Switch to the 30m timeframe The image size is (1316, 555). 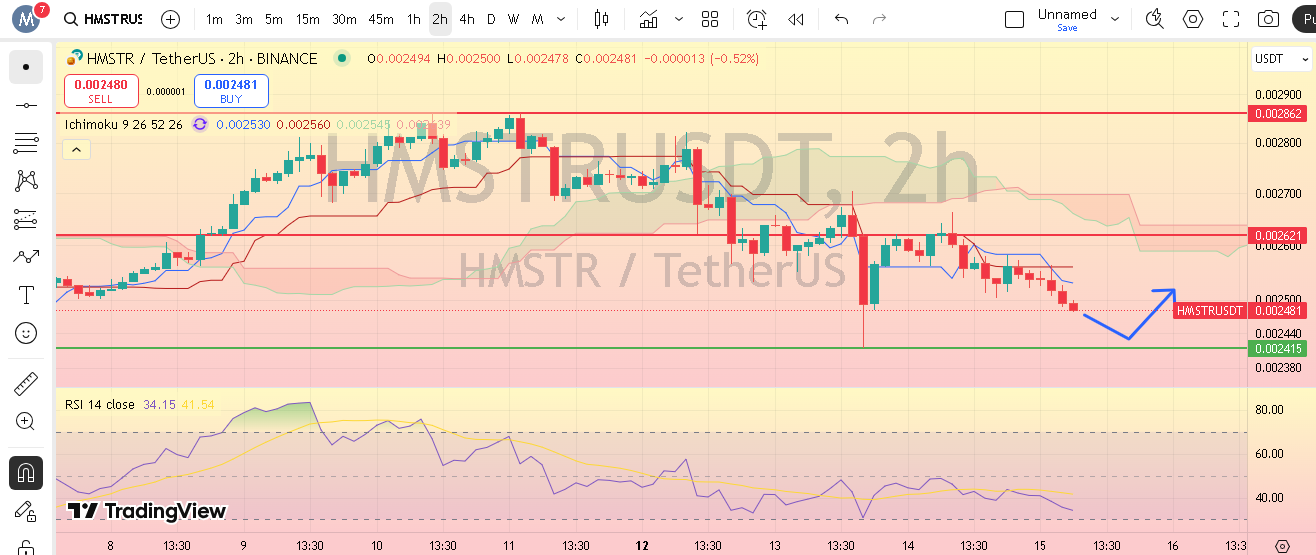coord(344,19)
